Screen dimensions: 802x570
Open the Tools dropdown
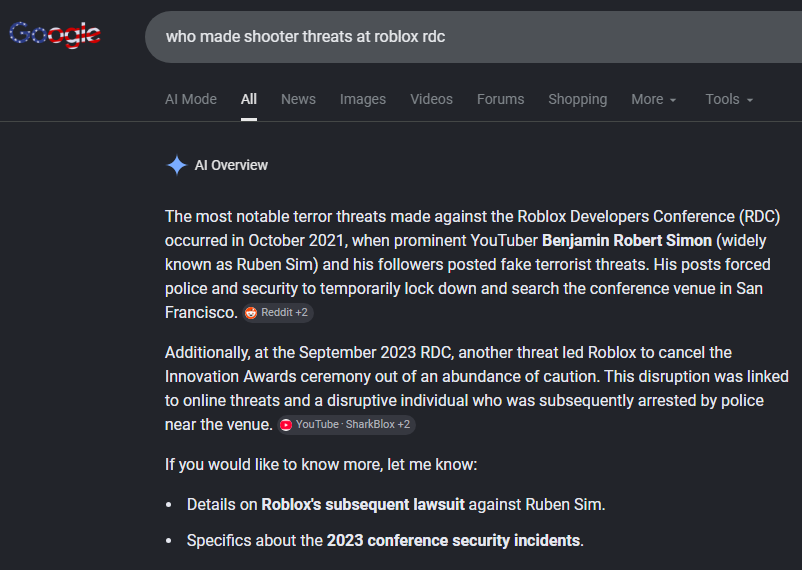coord(729,99)
